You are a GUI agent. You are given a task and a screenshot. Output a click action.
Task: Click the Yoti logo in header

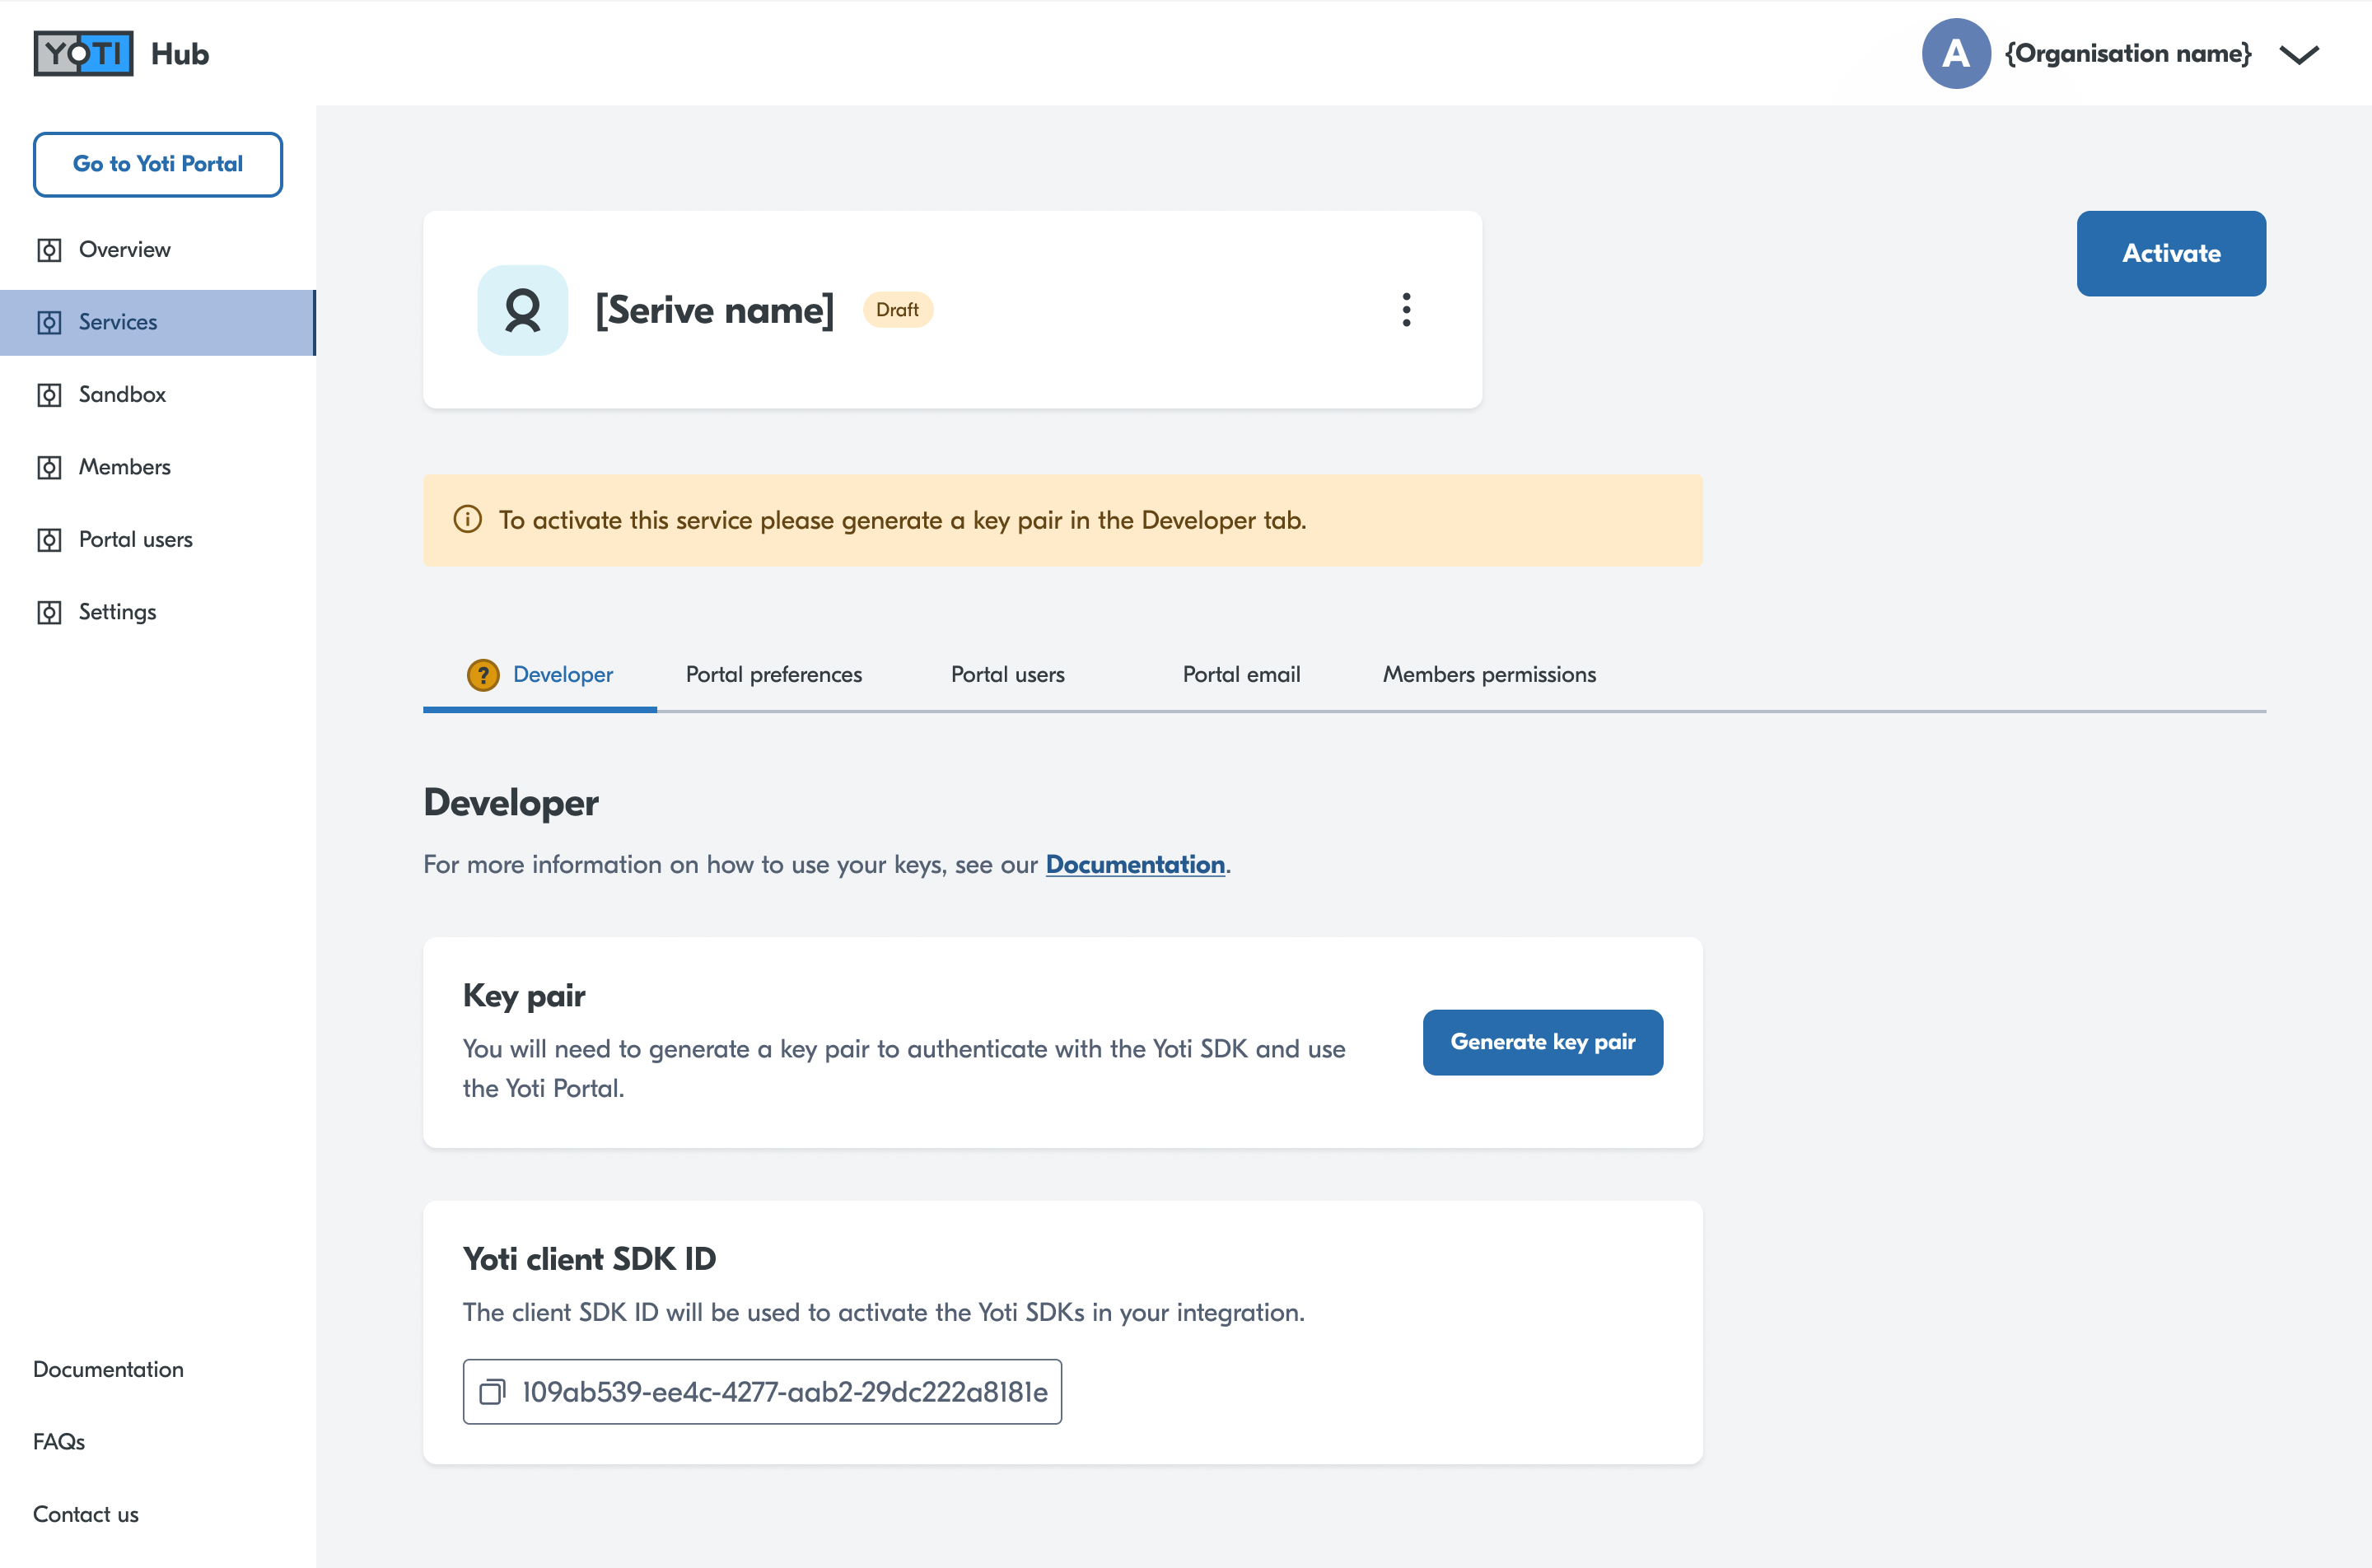[x=83, y=53]
